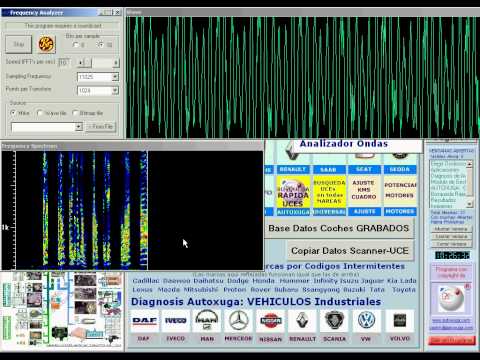Open the Busqueda UCEs en todas marcas tile

[329, 191]
